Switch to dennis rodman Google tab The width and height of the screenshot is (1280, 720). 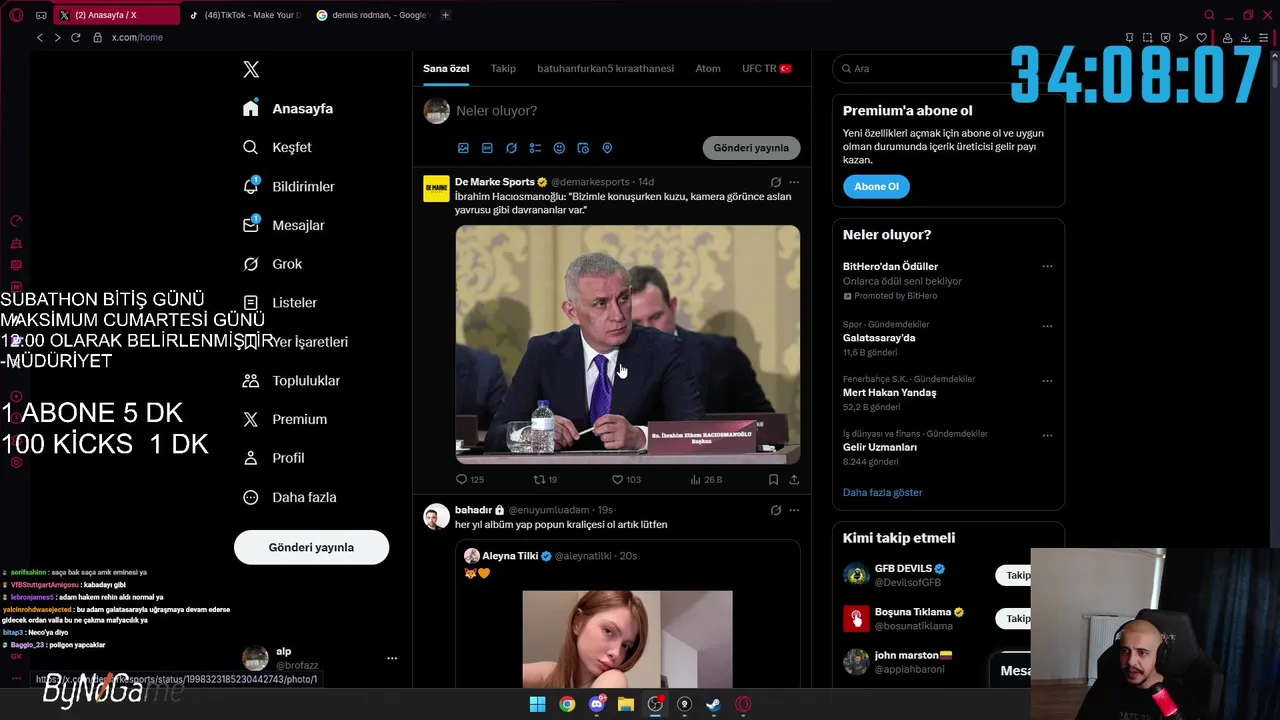point(371,15)
